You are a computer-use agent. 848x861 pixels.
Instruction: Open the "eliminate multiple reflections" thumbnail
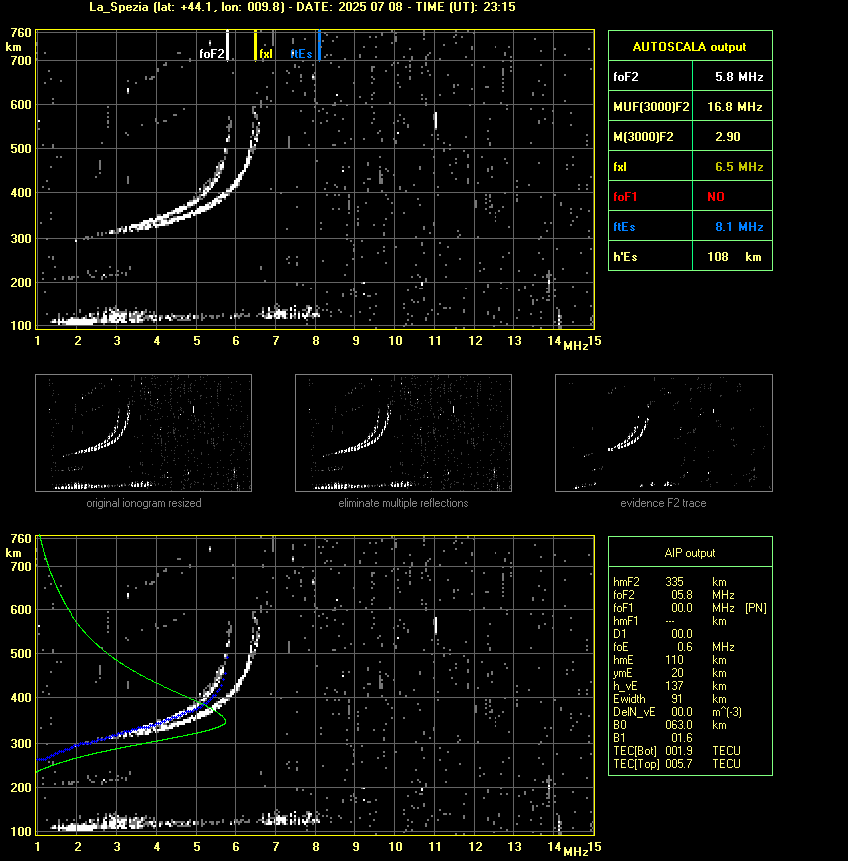tap(403, 433)
